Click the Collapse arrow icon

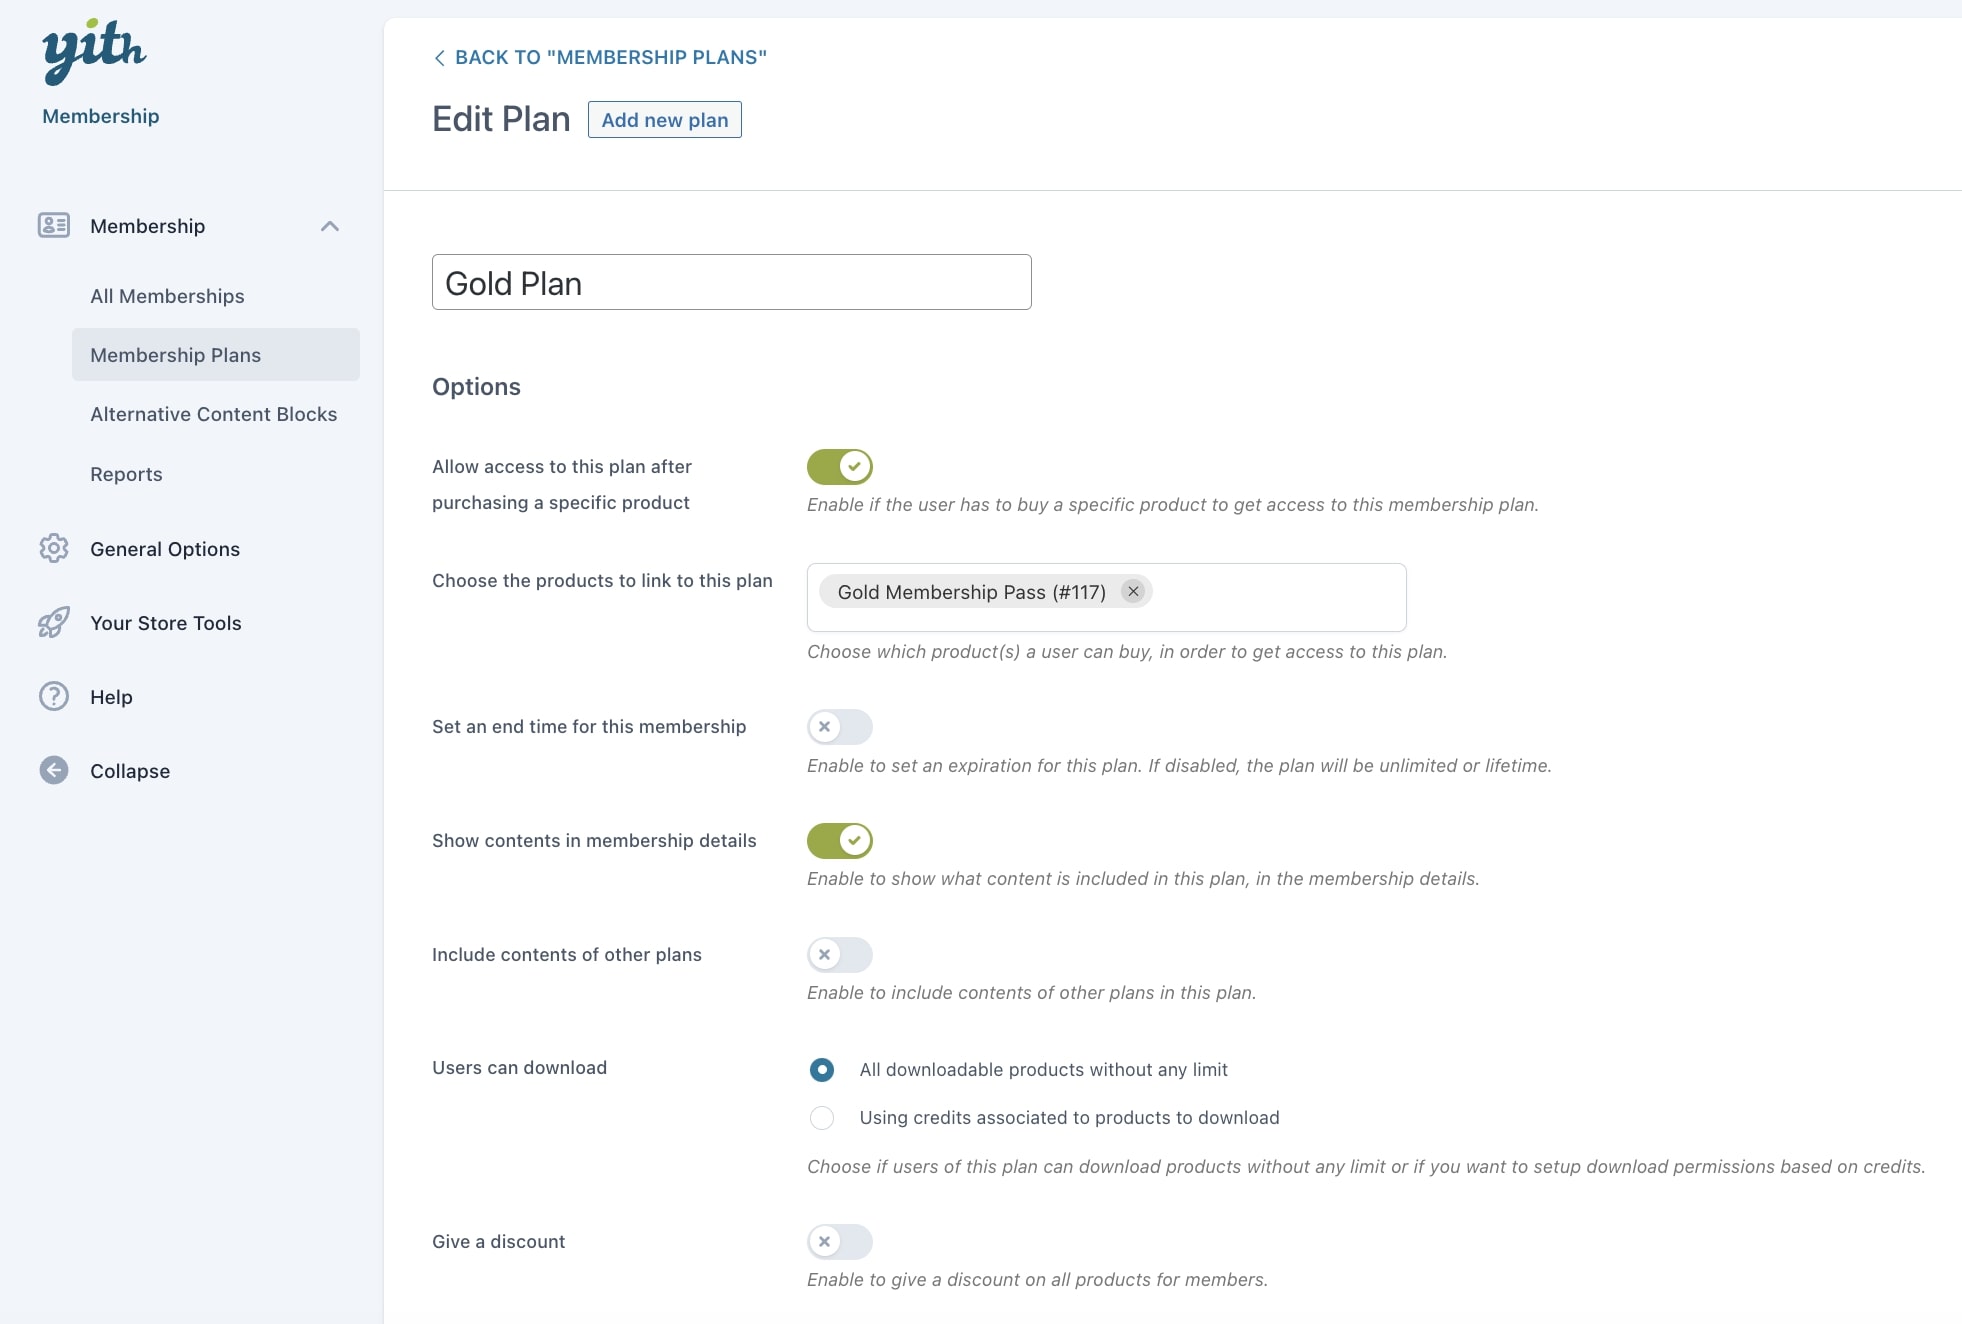pos(54,770)
